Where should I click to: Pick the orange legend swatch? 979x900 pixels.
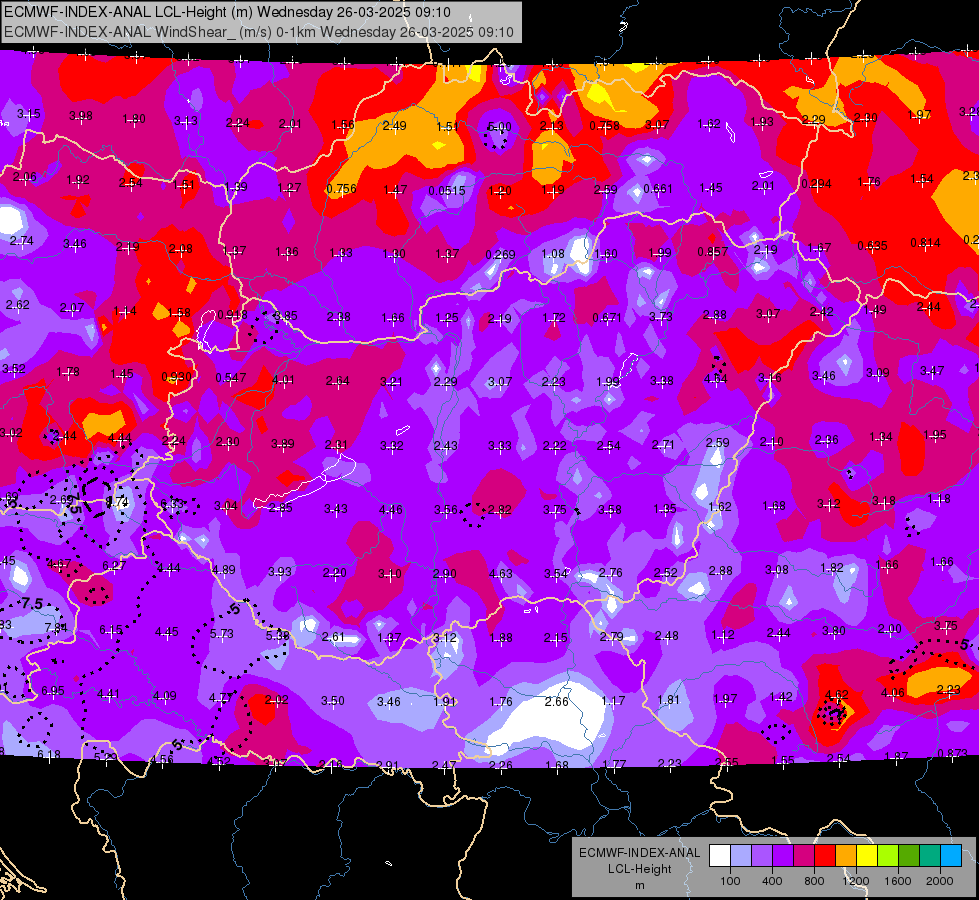[846, 855]
